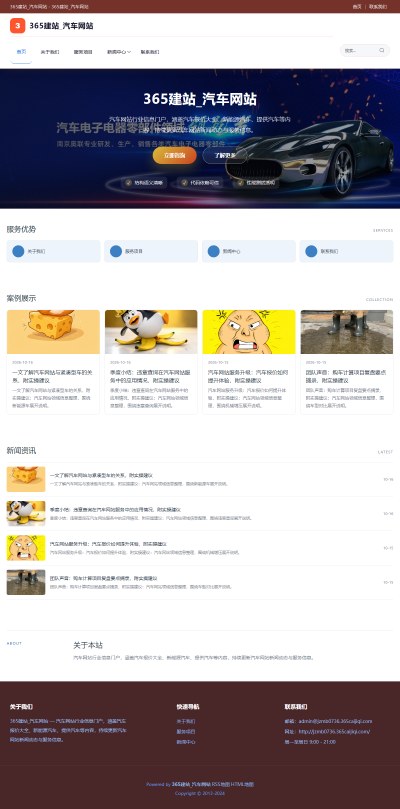This screenshot has height=809, width=400.
Task: Open case title starting with "团队声音"
Action: coord(346,376)
